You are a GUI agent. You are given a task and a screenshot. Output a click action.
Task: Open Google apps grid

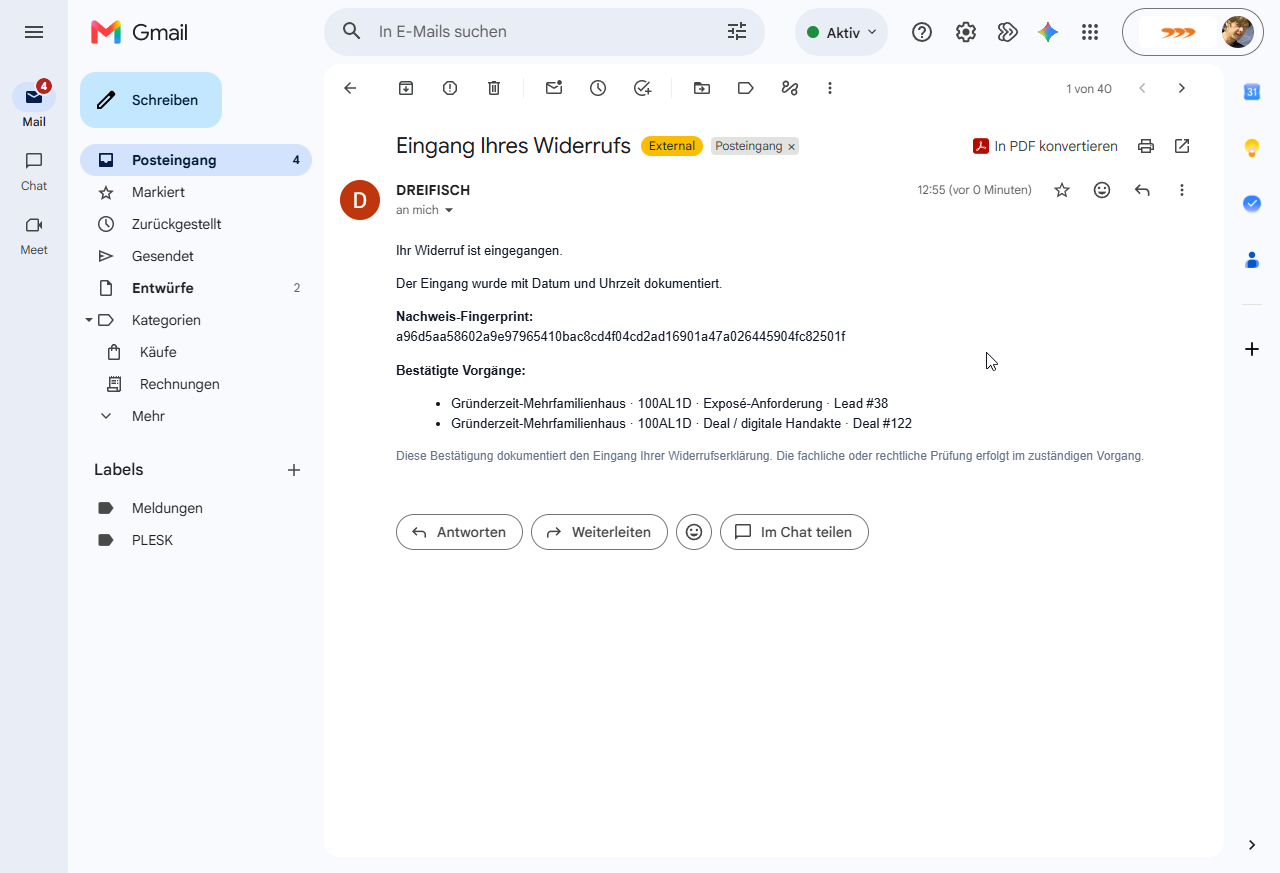[x=1090, y=32]
